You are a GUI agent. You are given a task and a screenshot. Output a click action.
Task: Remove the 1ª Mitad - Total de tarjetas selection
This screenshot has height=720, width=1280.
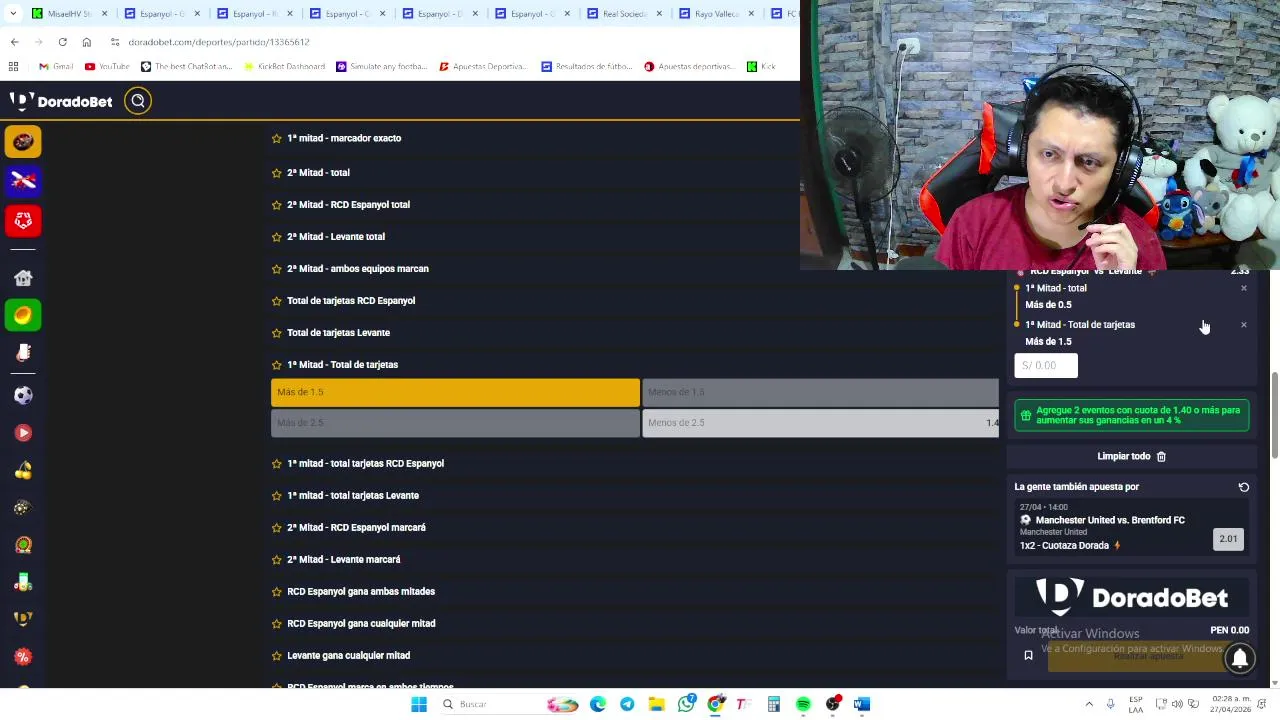[1244, 325]
